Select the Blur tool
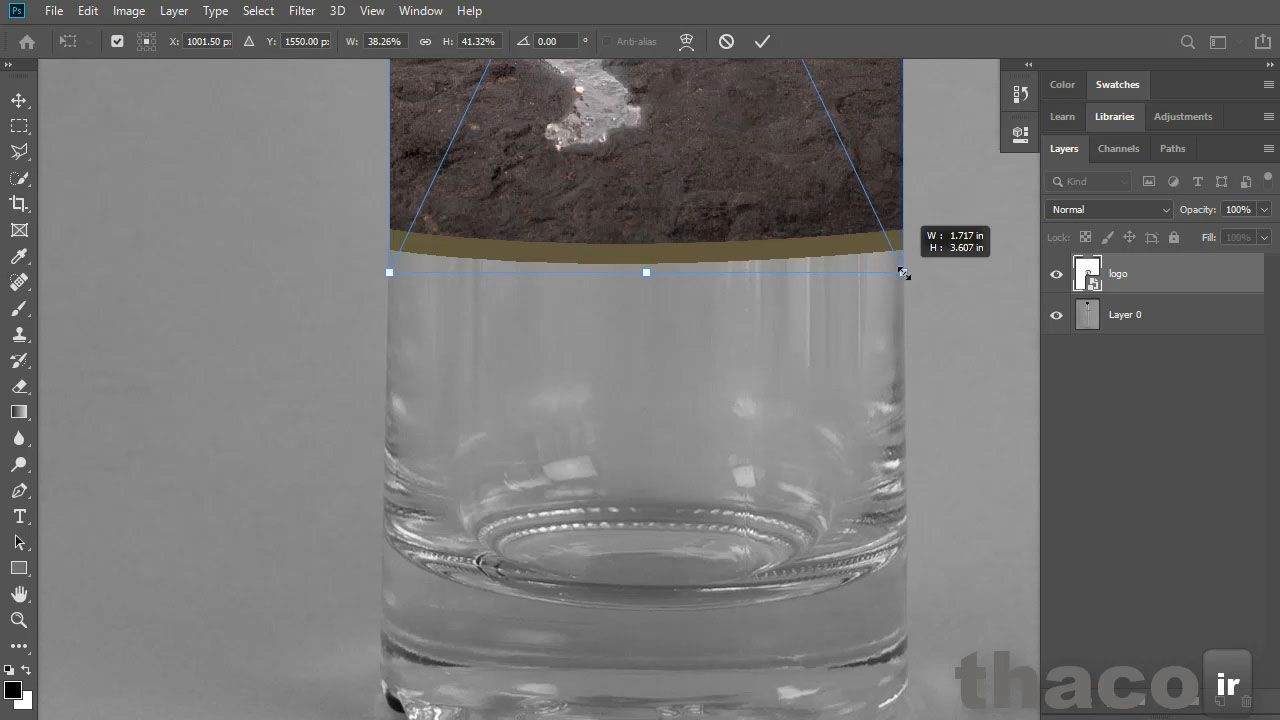The image size is (1280, 720). pyautogui.click(x=19, y=438)
